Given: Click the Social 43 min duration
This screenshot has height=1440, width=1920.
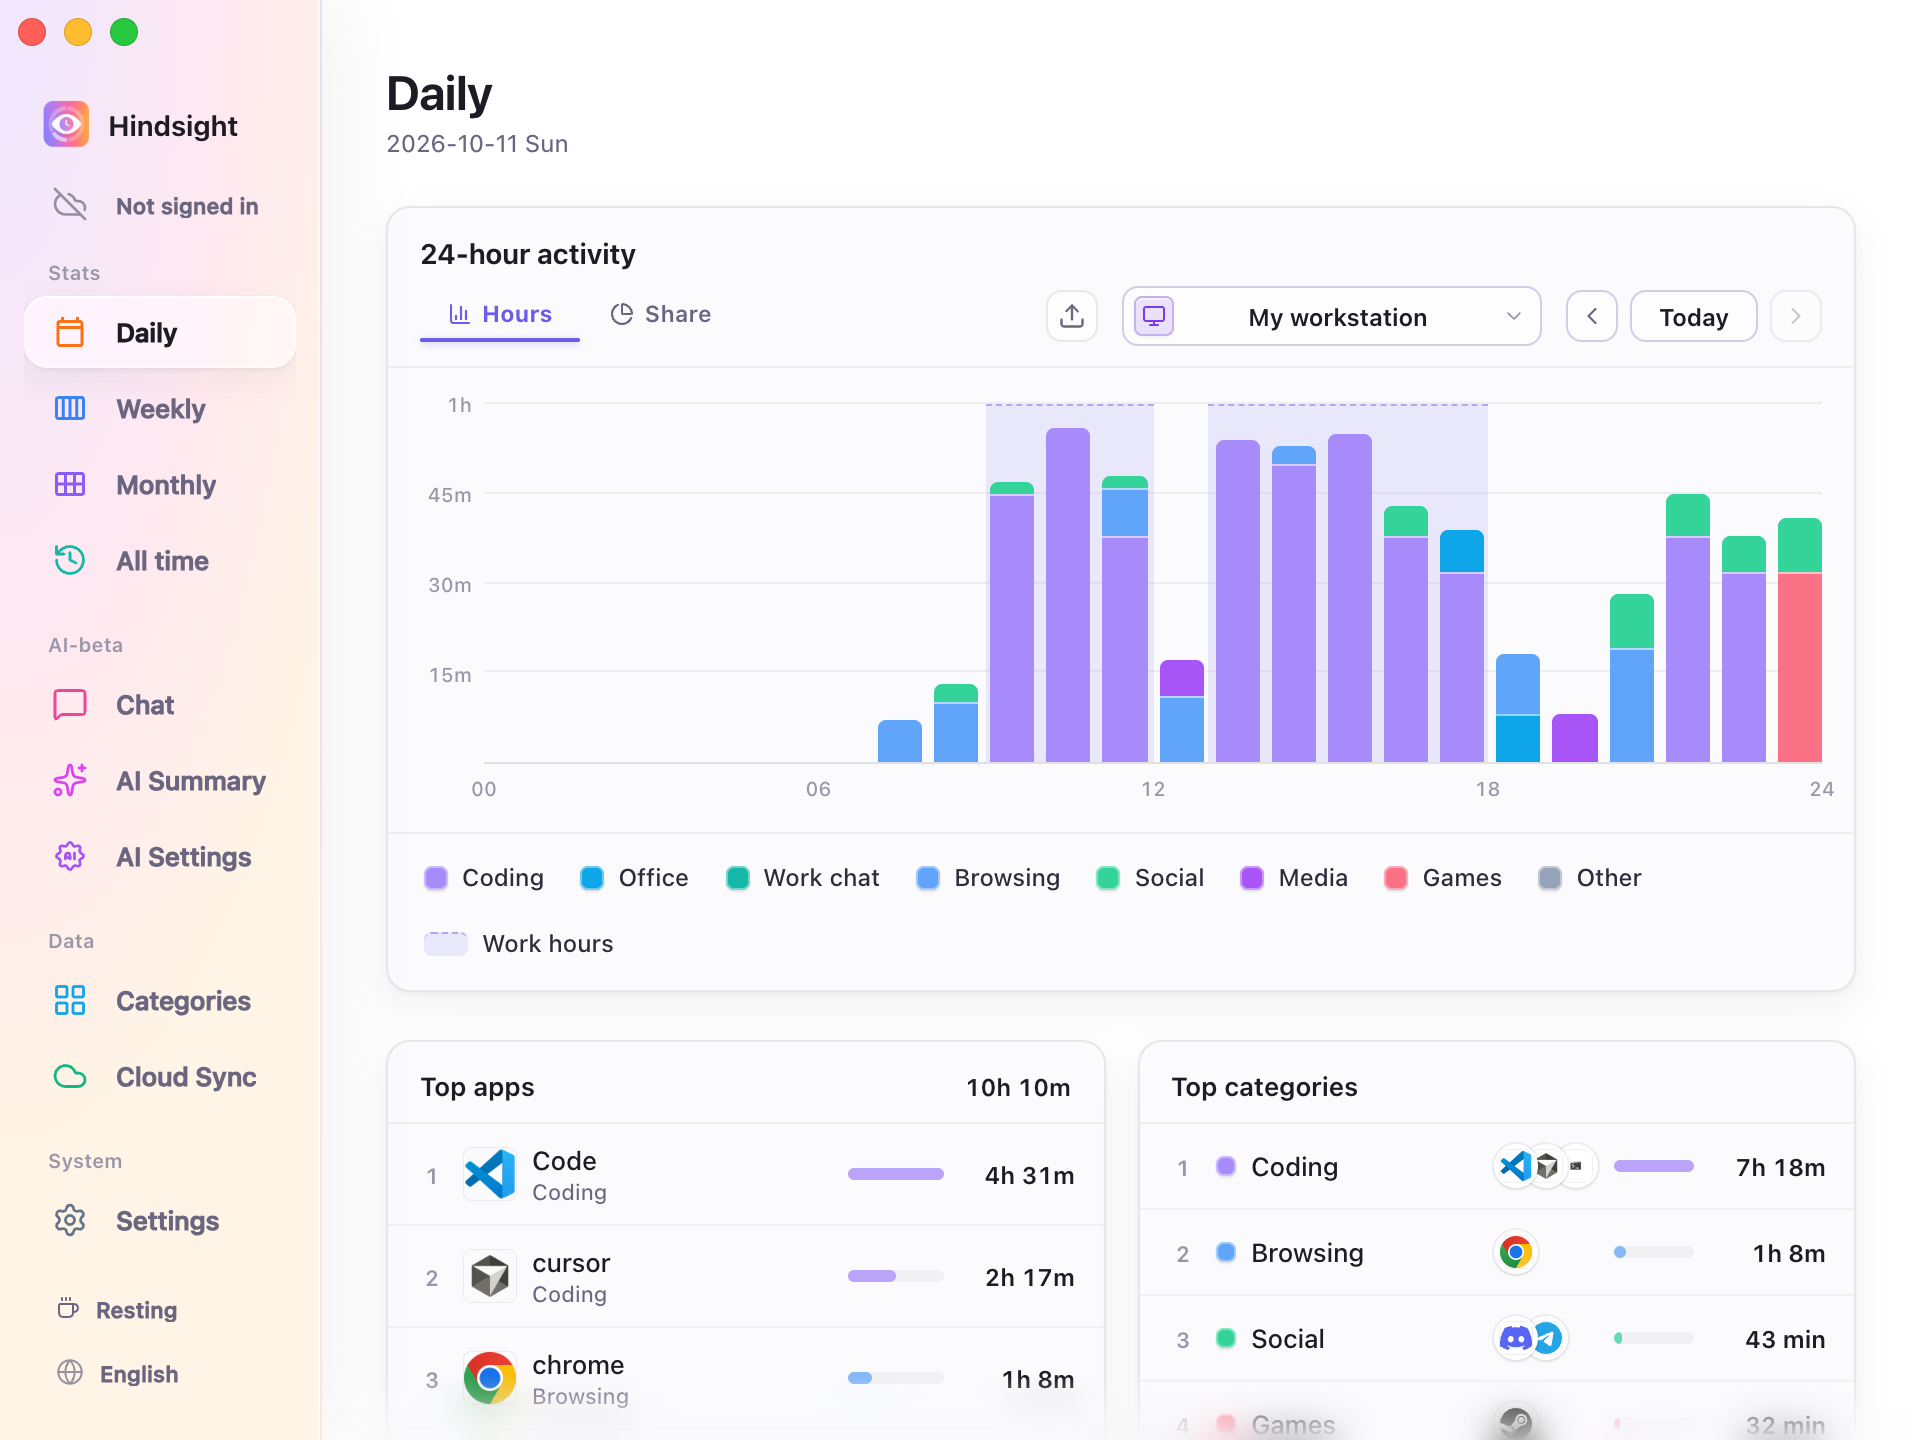Looking at the screenshot, I should (1785, 1339).
